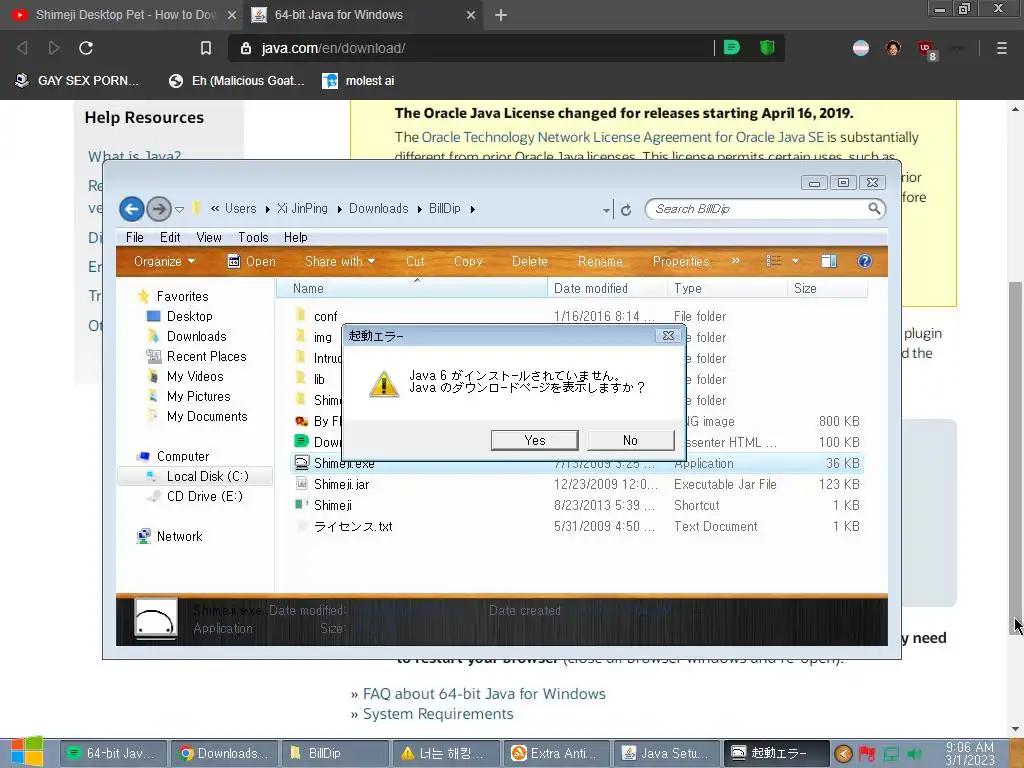Go back with the Explorer back arrow

click(x=131, y=209)
